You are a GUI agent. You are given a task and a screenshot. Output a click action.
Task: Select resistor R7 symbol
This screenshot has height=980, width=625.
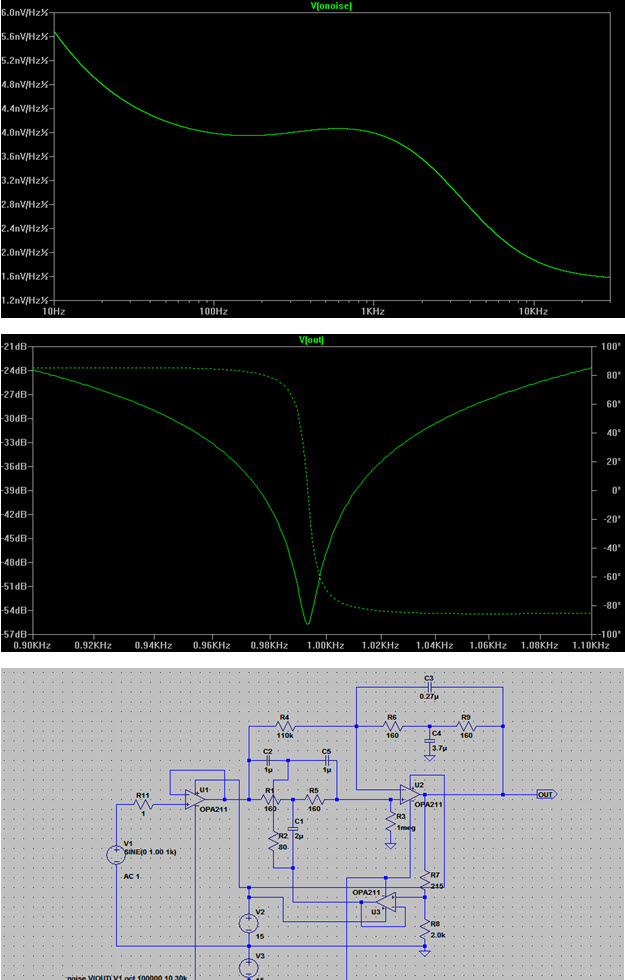click(424, 882)
